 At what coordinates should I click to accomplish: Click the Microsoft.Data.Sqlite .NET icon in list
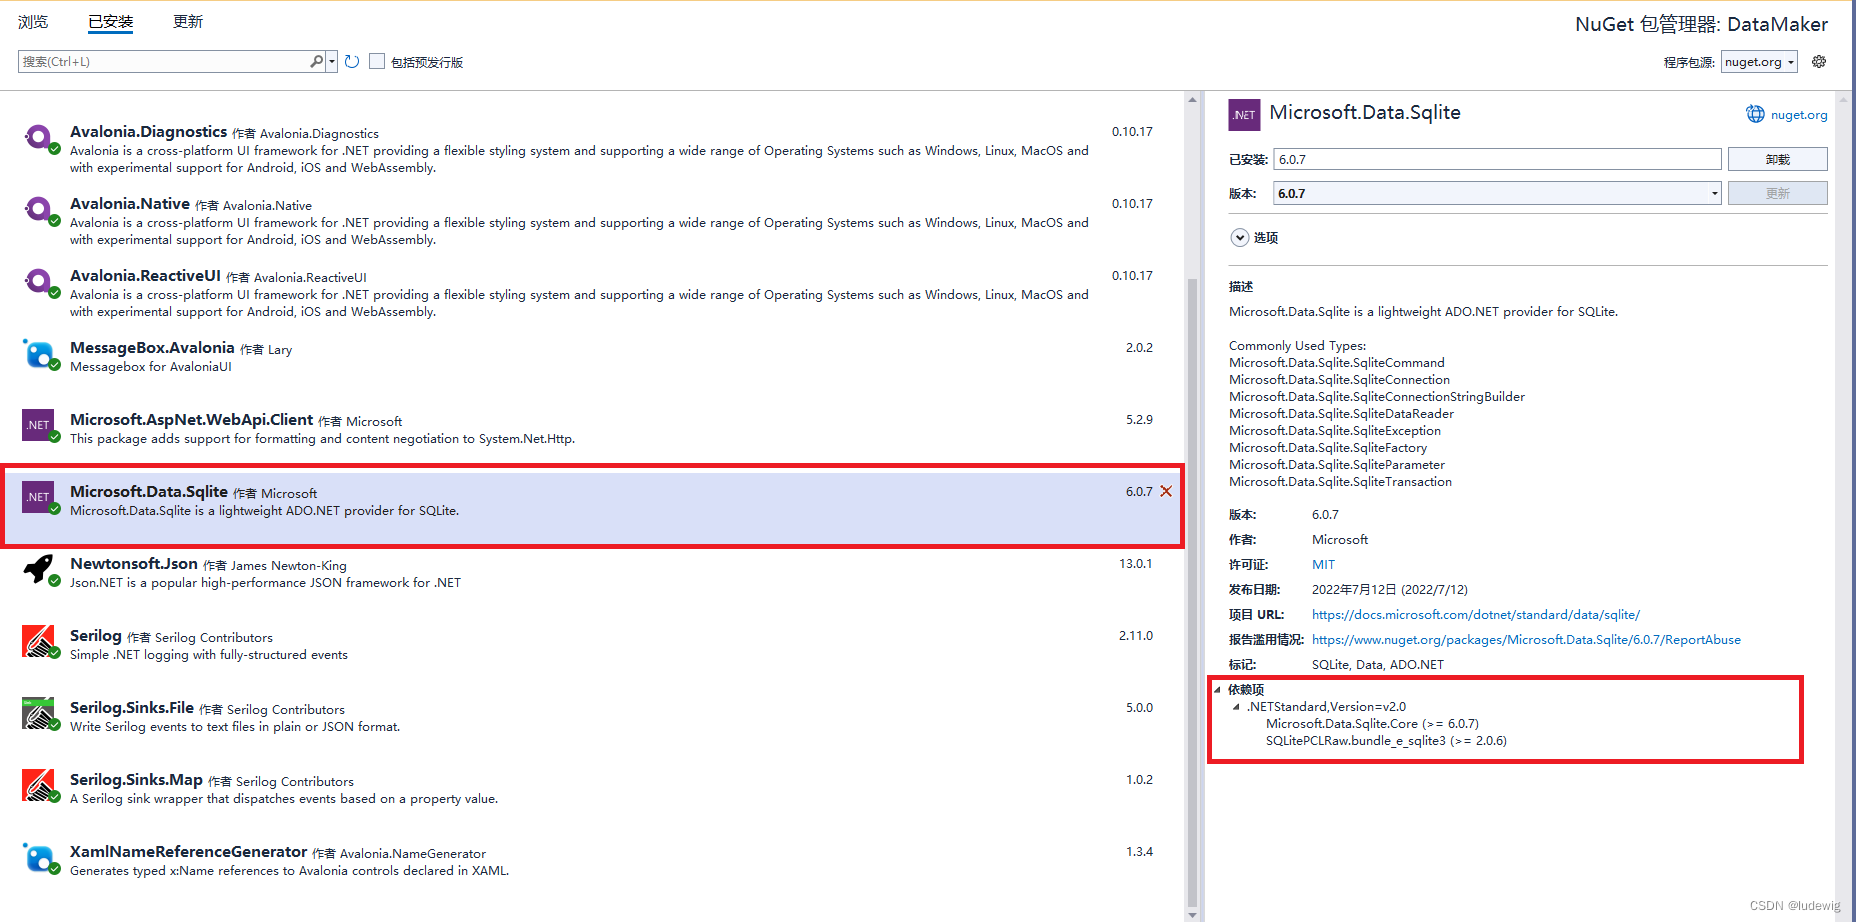click(x=39, y=497)
